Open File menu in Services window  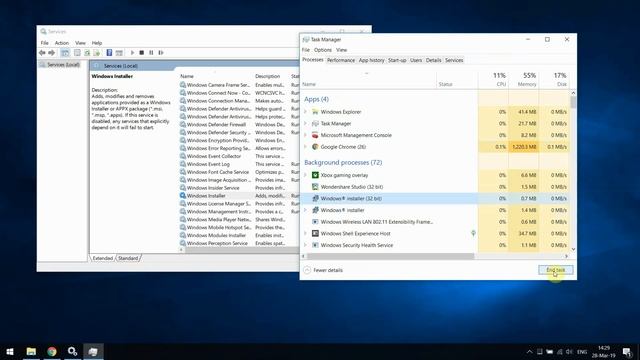pyautogui.click(x=44, y=43)
